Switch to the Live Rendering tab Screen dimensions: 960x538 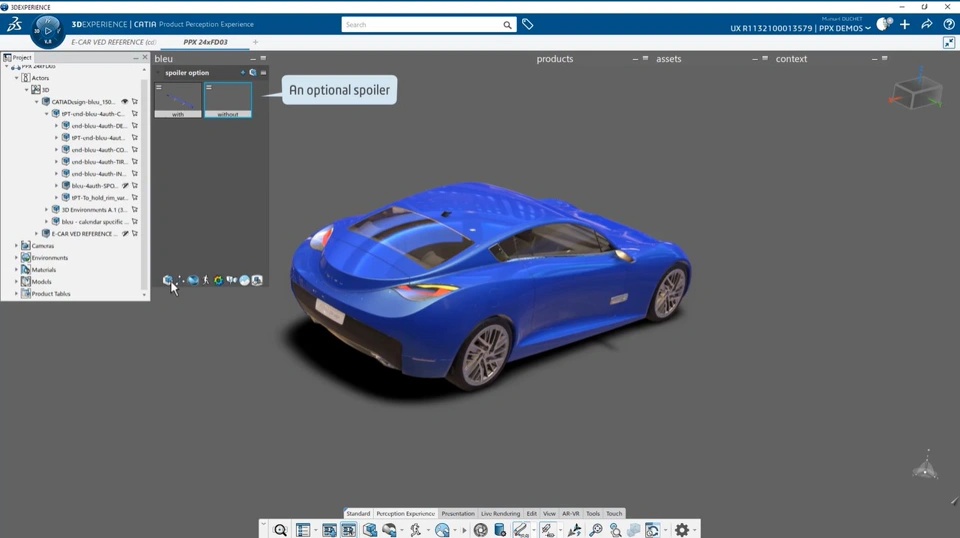click(500, 513)
